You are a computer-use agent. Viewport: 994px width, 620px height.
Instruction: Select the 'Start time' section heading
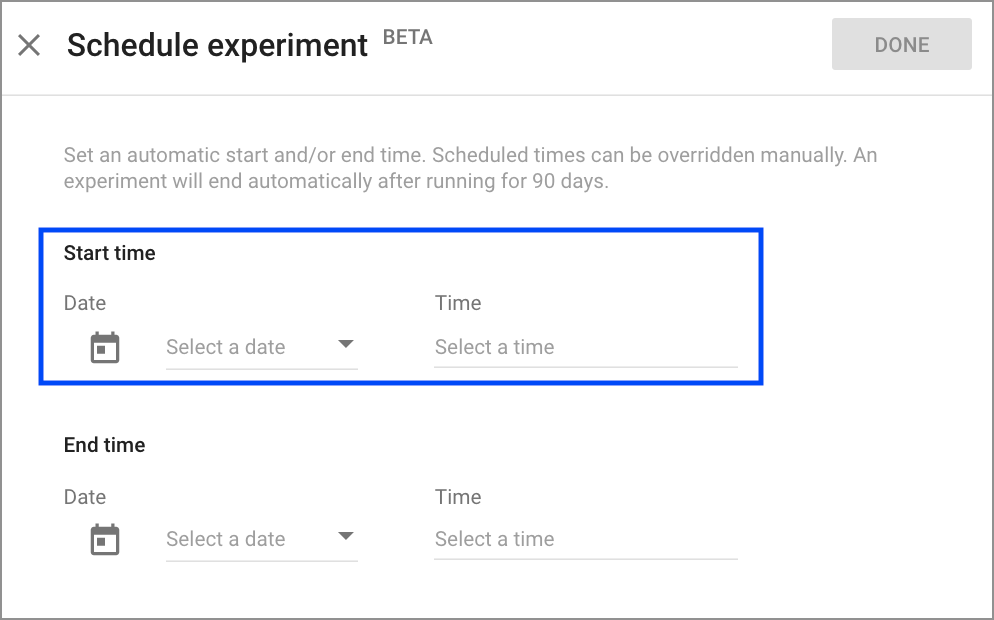110,254
